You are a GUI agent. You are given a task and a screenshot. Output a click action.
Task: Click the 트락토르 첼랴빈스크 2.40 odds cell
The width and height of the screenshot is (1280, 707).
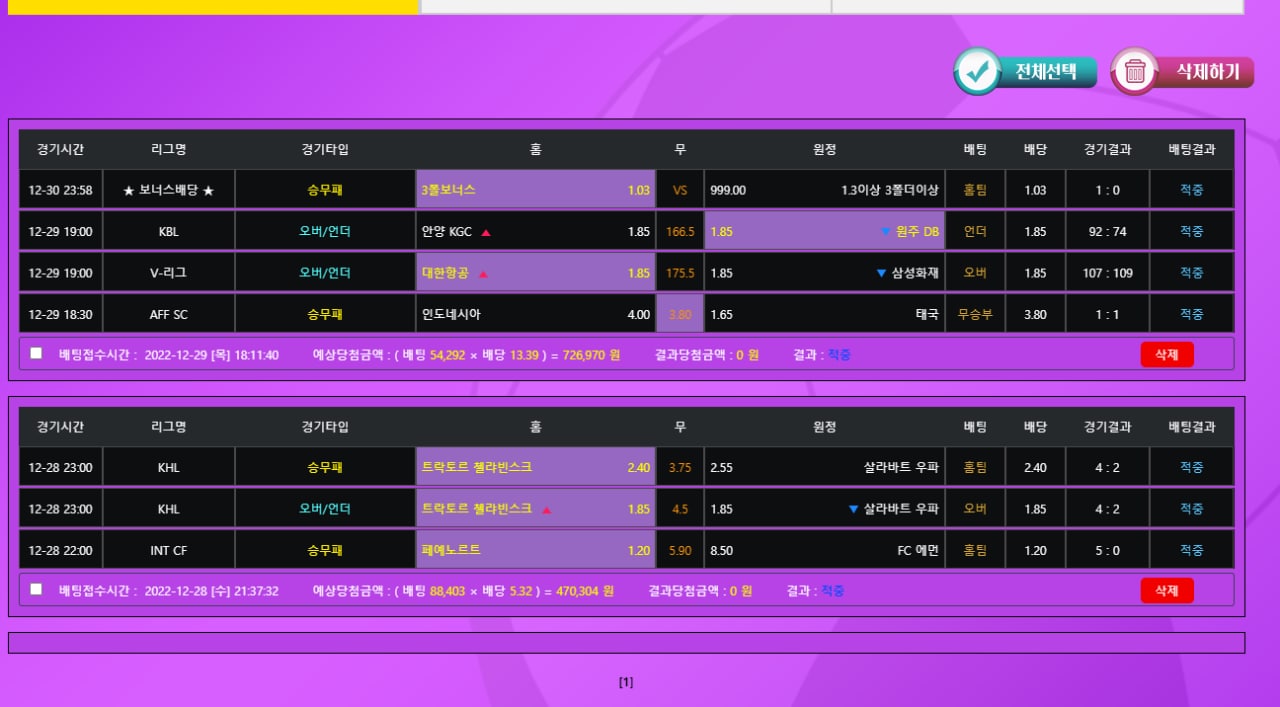click(535, 467)
